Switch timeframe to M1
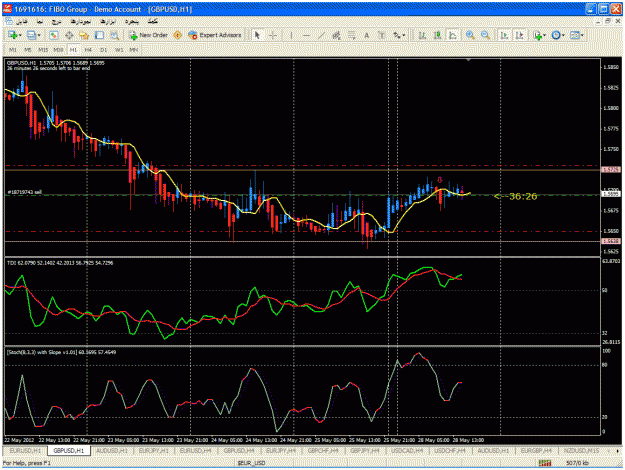Viewport: 625px width, 470px height. (13, 50)
